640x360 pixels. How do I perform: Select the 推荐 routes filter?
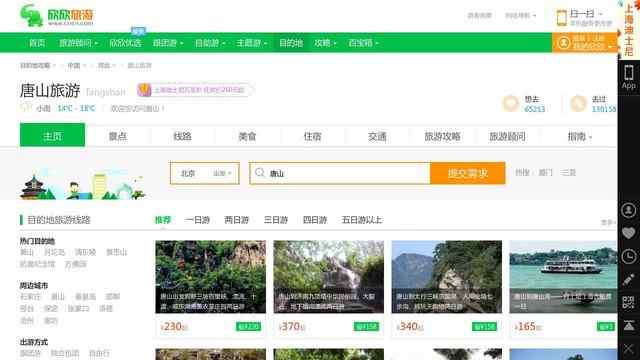tap(163, 220)
